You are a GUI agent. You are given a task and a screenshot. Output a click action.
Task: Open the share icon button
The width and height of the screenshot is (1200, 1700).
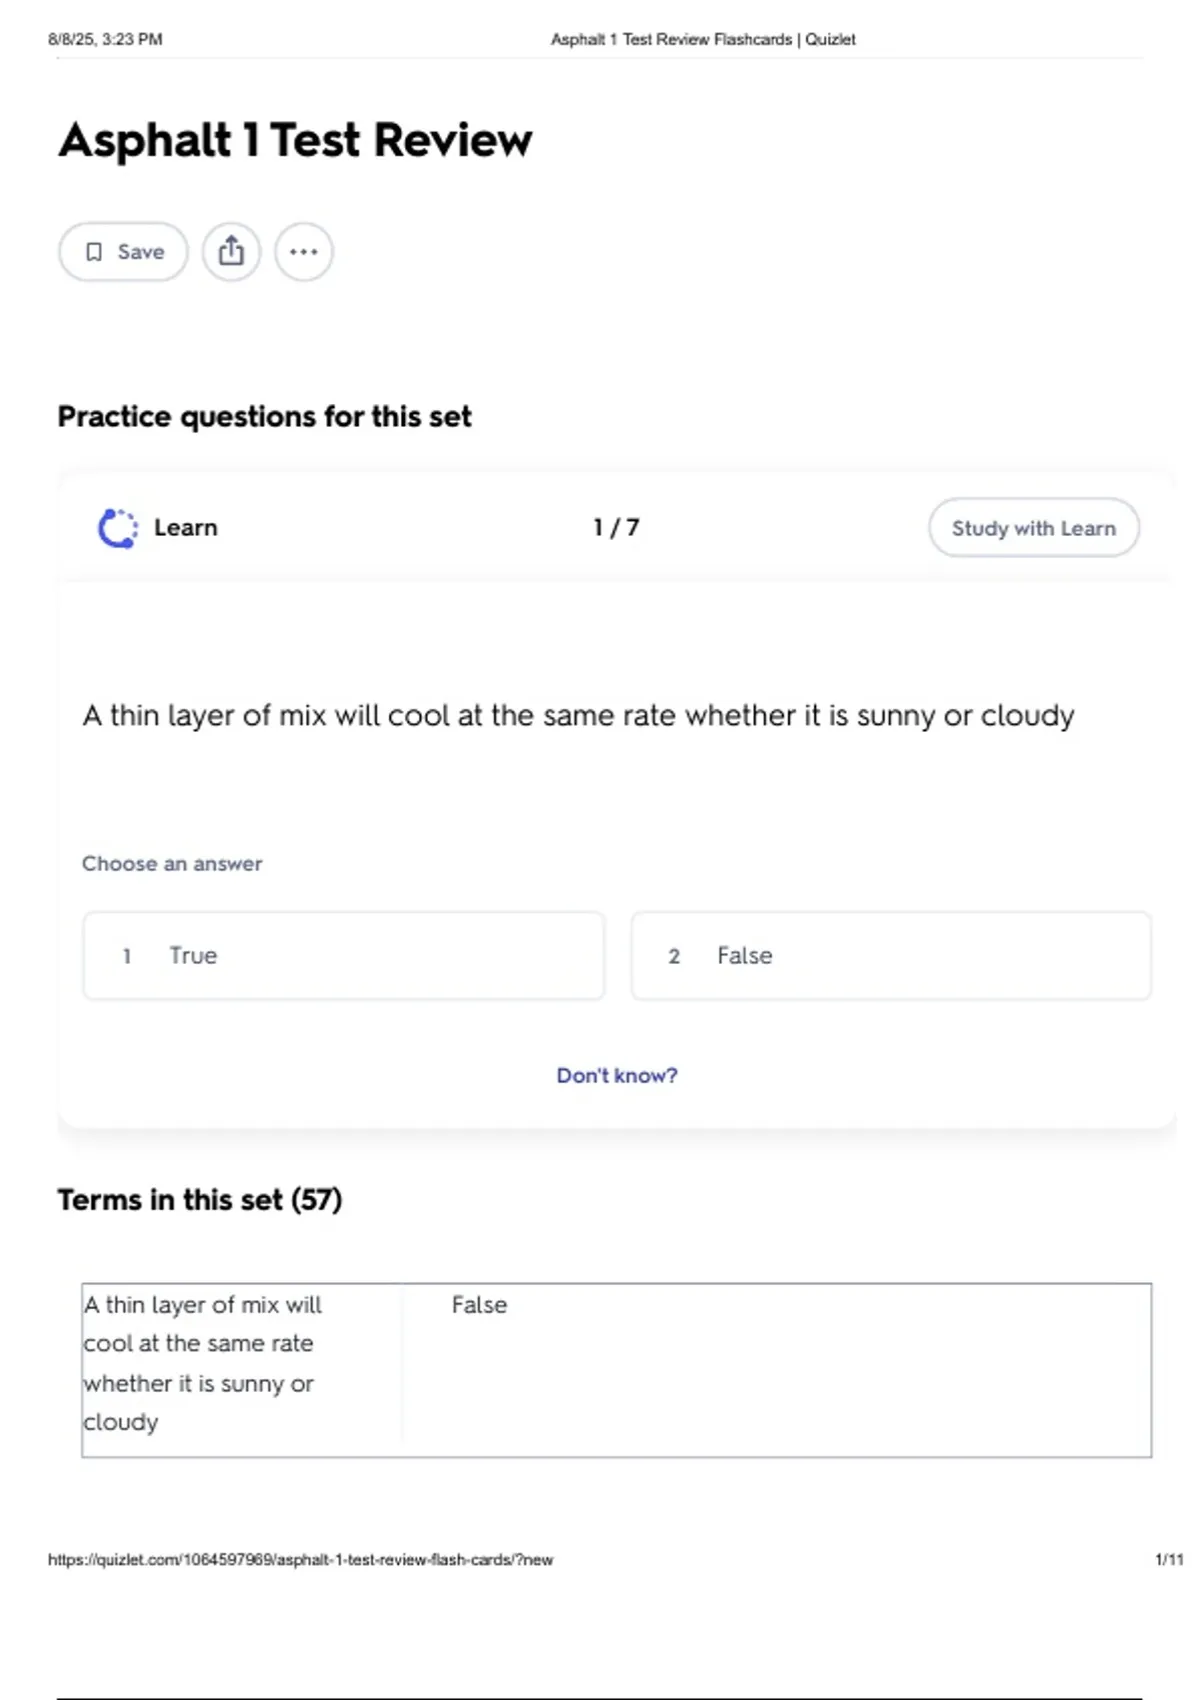(x=231, y=252)
